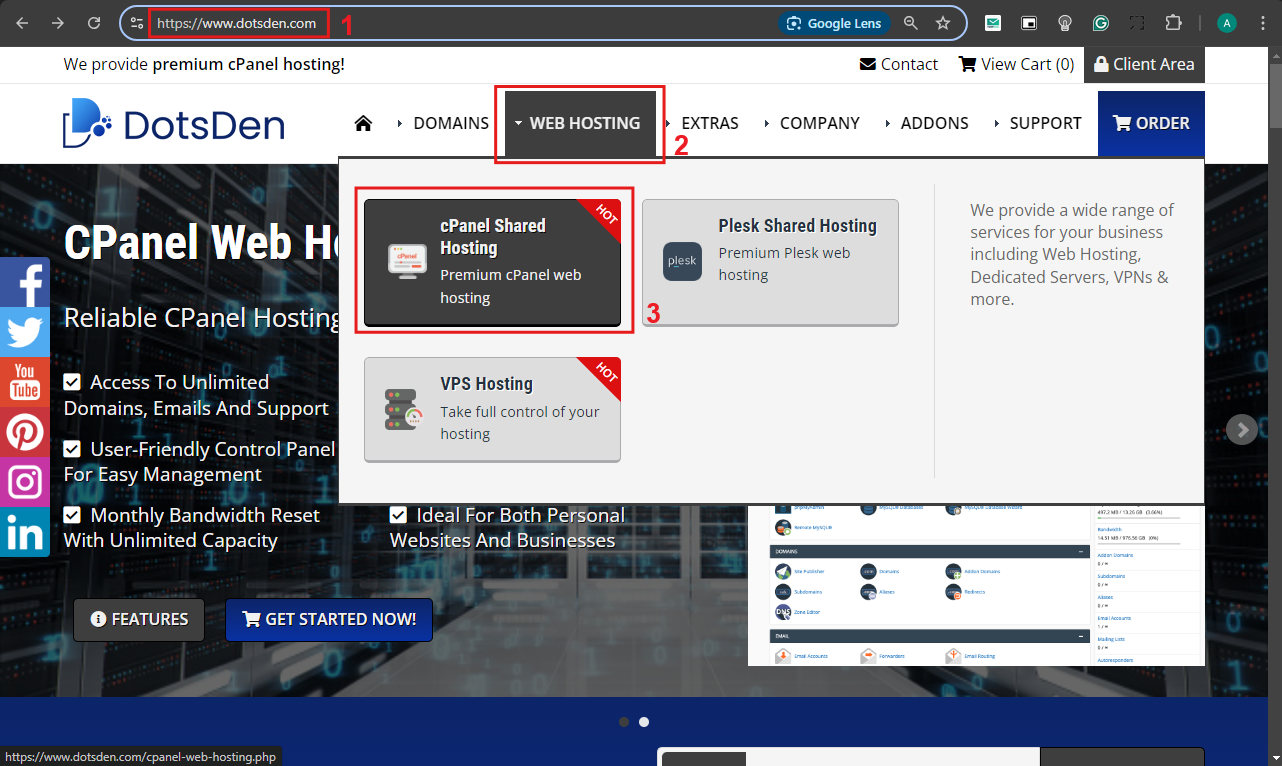Open the picture-in-picture extension icon
1282x766 pixels.
(x=1029, y=23)
